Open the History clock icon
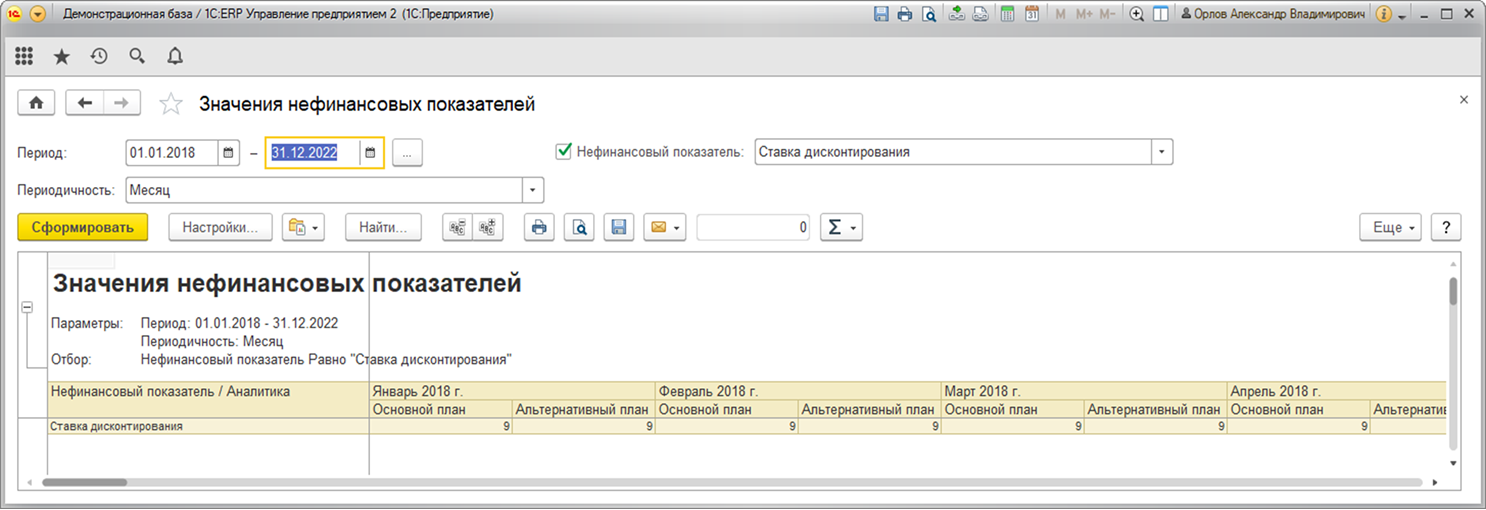This screenshot has height=510, width=1486. (x=99, y=56)
